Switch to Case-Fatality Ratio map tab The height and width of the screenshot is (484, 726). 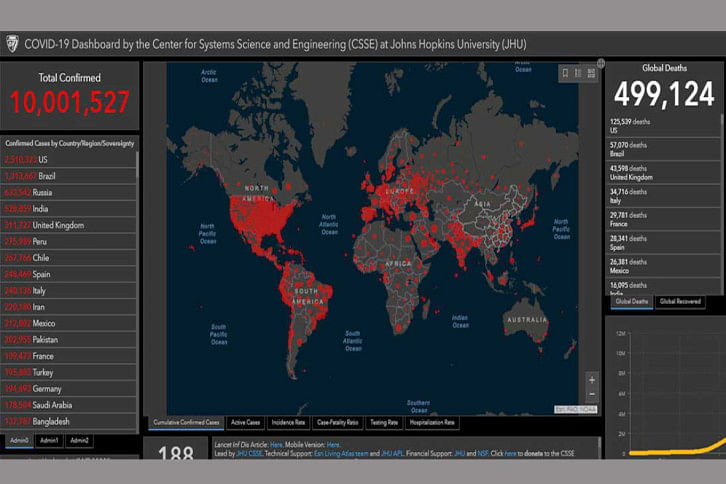(338, 422)
